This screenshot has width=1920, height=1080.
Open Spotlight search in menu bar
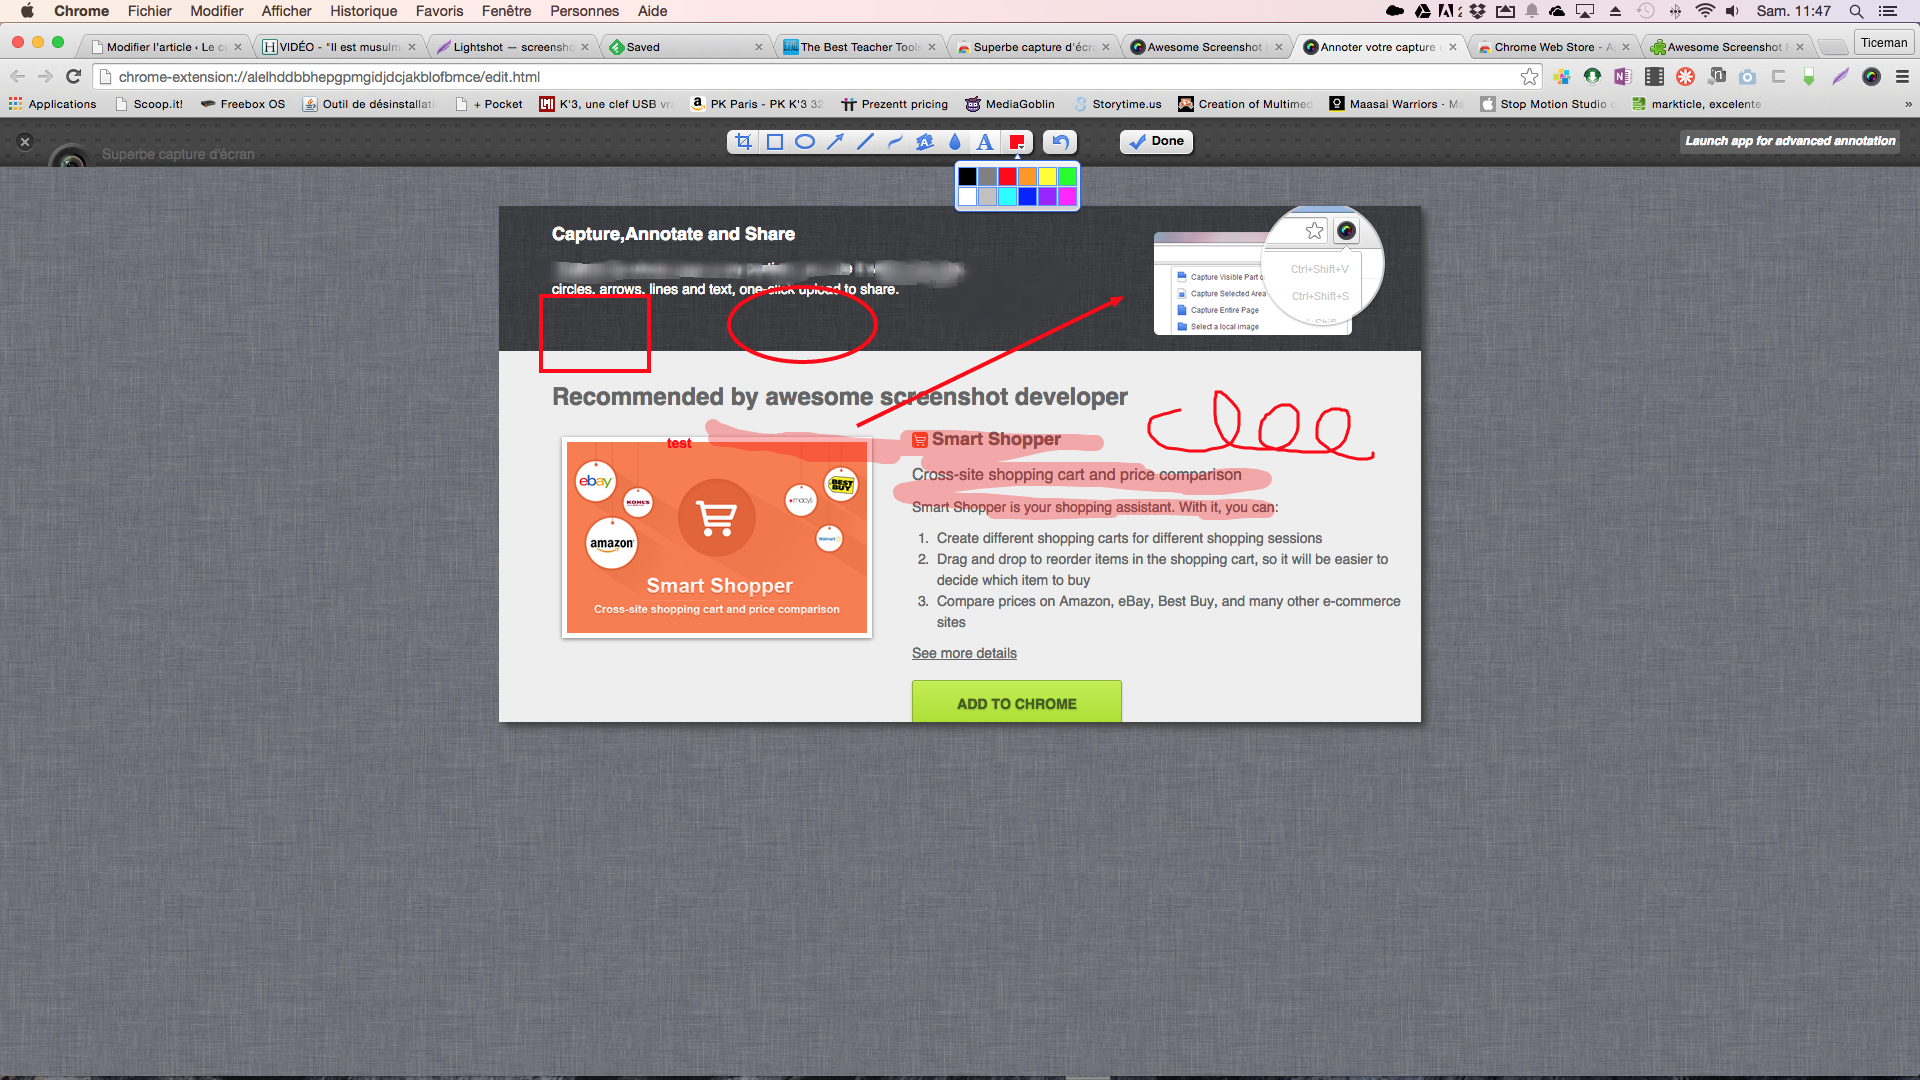coord(1856,11)
